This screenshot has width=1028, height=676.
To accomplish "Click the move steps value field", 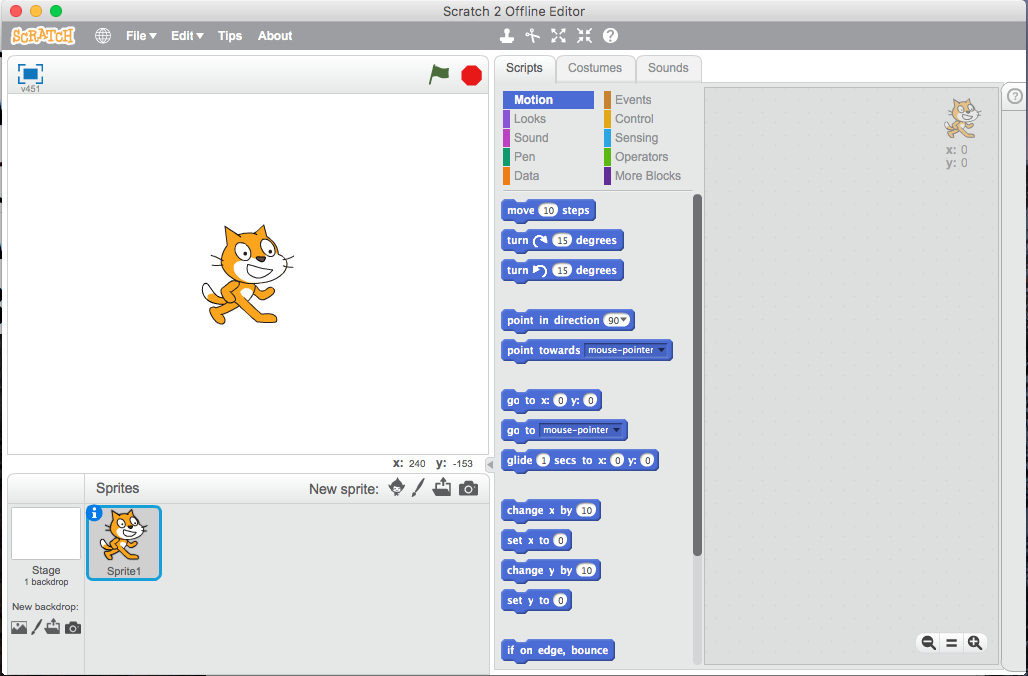I will click(548, 210).
